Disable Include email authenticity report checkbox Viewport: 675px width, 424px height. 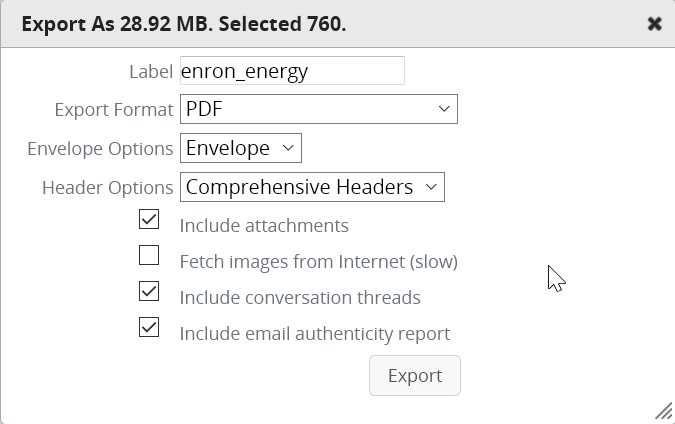(149, 327)
